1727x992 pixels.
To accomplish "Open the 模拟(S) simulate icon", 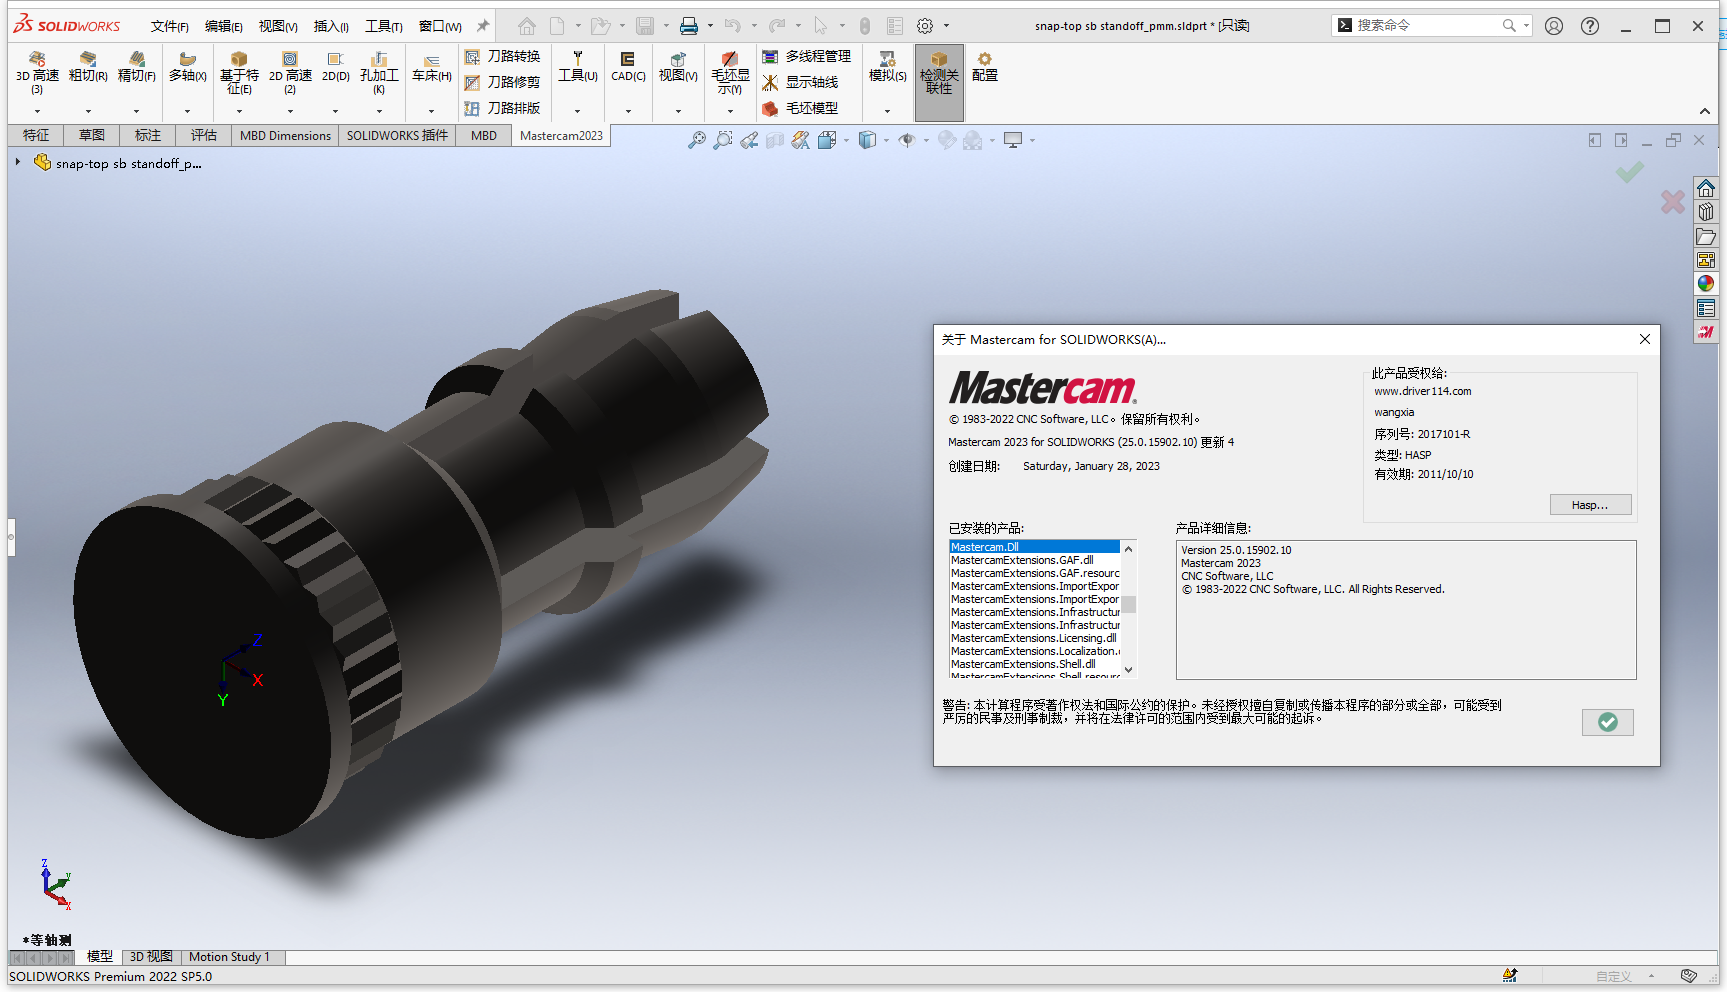I will point(887,67).
